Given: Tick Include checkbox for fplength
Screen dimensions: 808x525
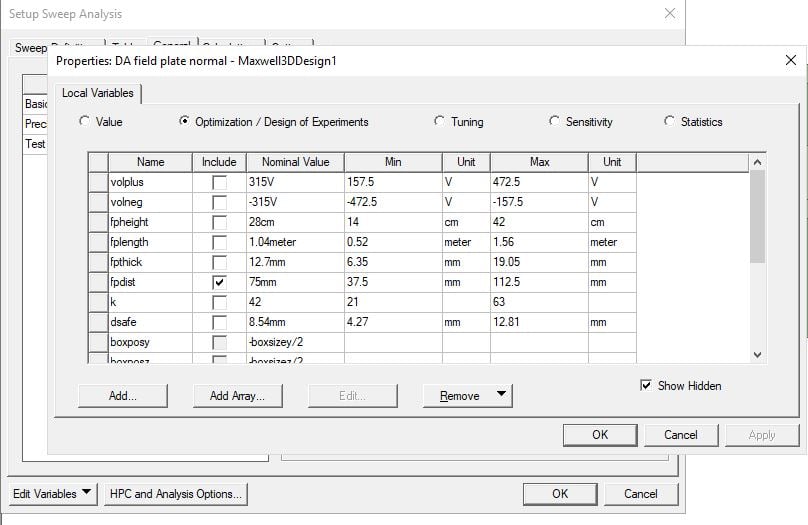Looking at the screenshot, I should [220, 243].
